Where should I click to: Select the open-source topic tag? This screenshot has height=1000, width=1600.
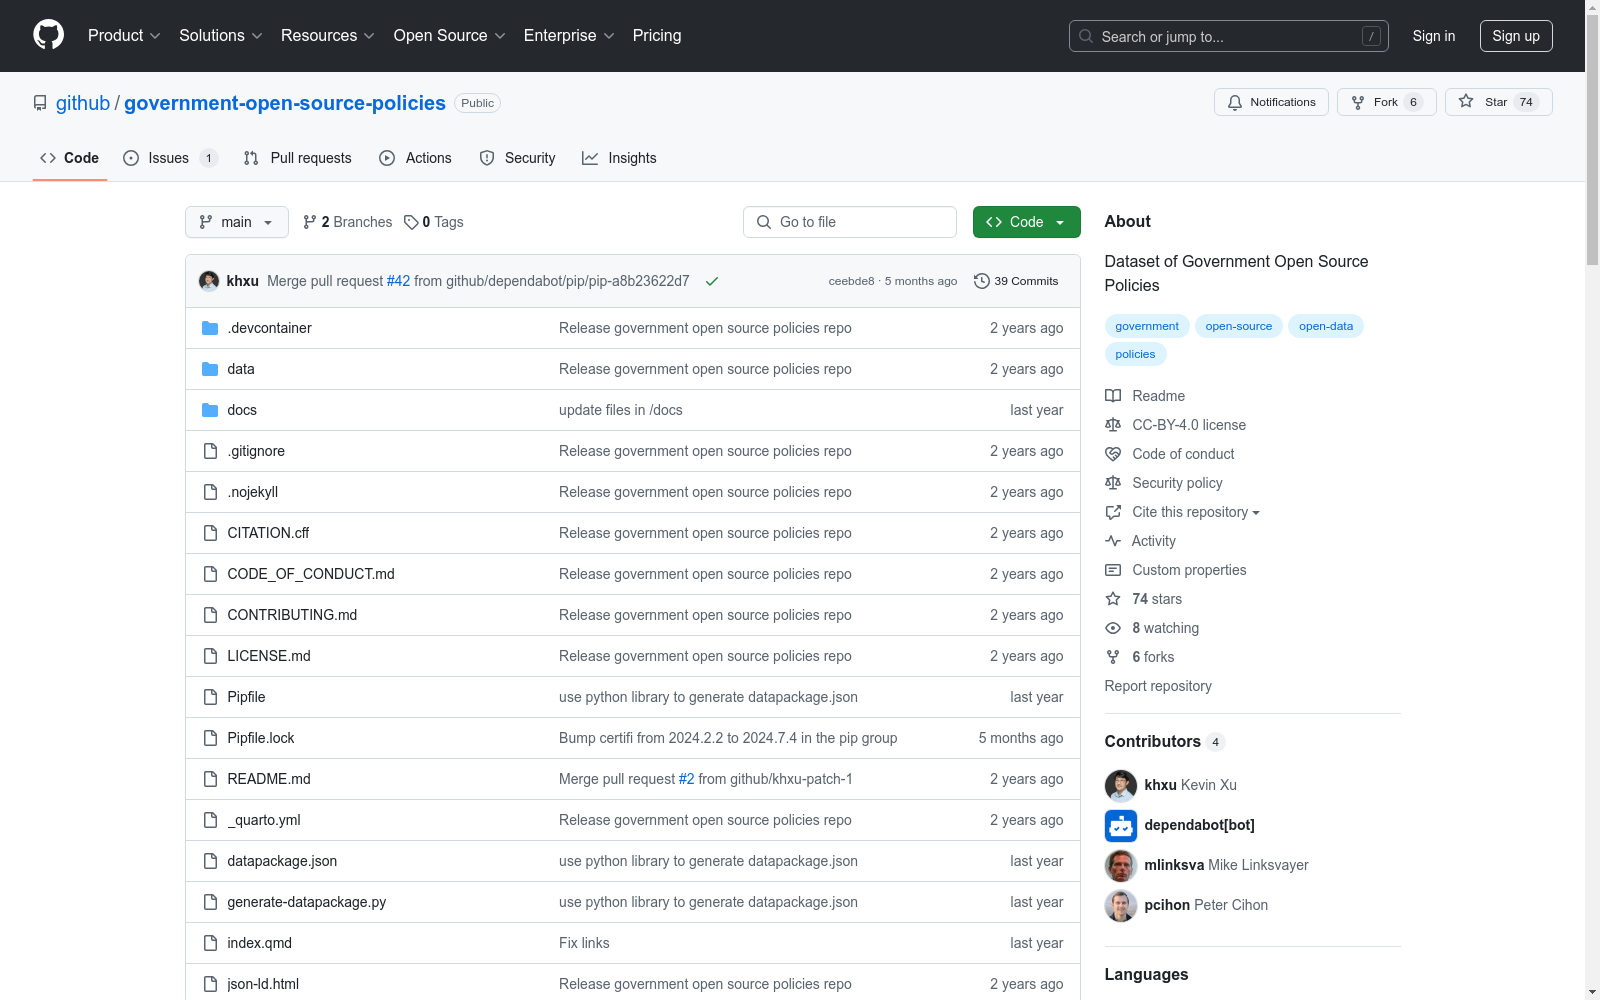tap(1239, 326)
